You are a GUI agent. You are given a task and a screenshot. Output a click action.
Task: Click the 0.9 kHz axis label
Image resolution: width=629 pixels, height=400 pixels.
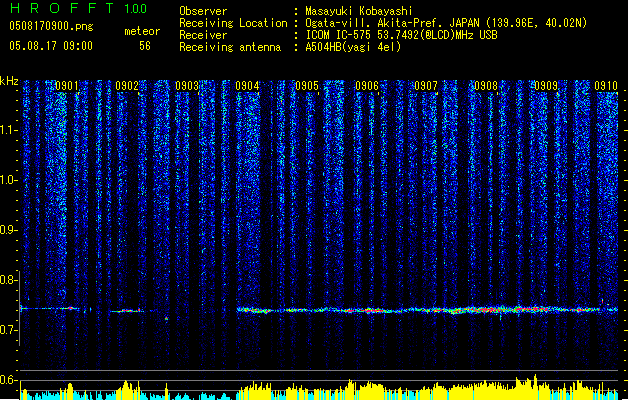point(8,230)
